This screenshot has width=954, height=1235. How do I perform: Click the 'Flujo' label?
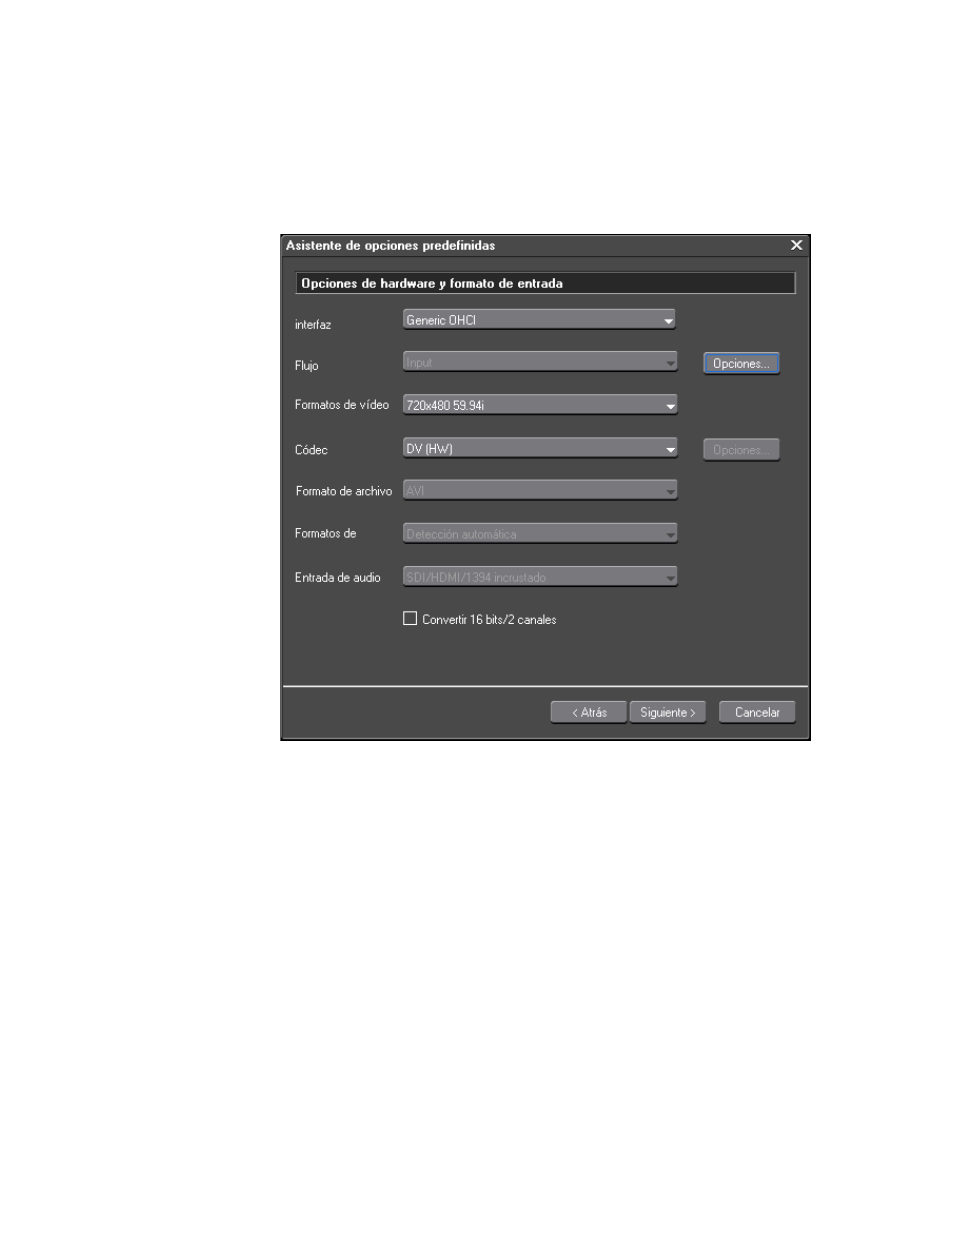tap(307, 366)
